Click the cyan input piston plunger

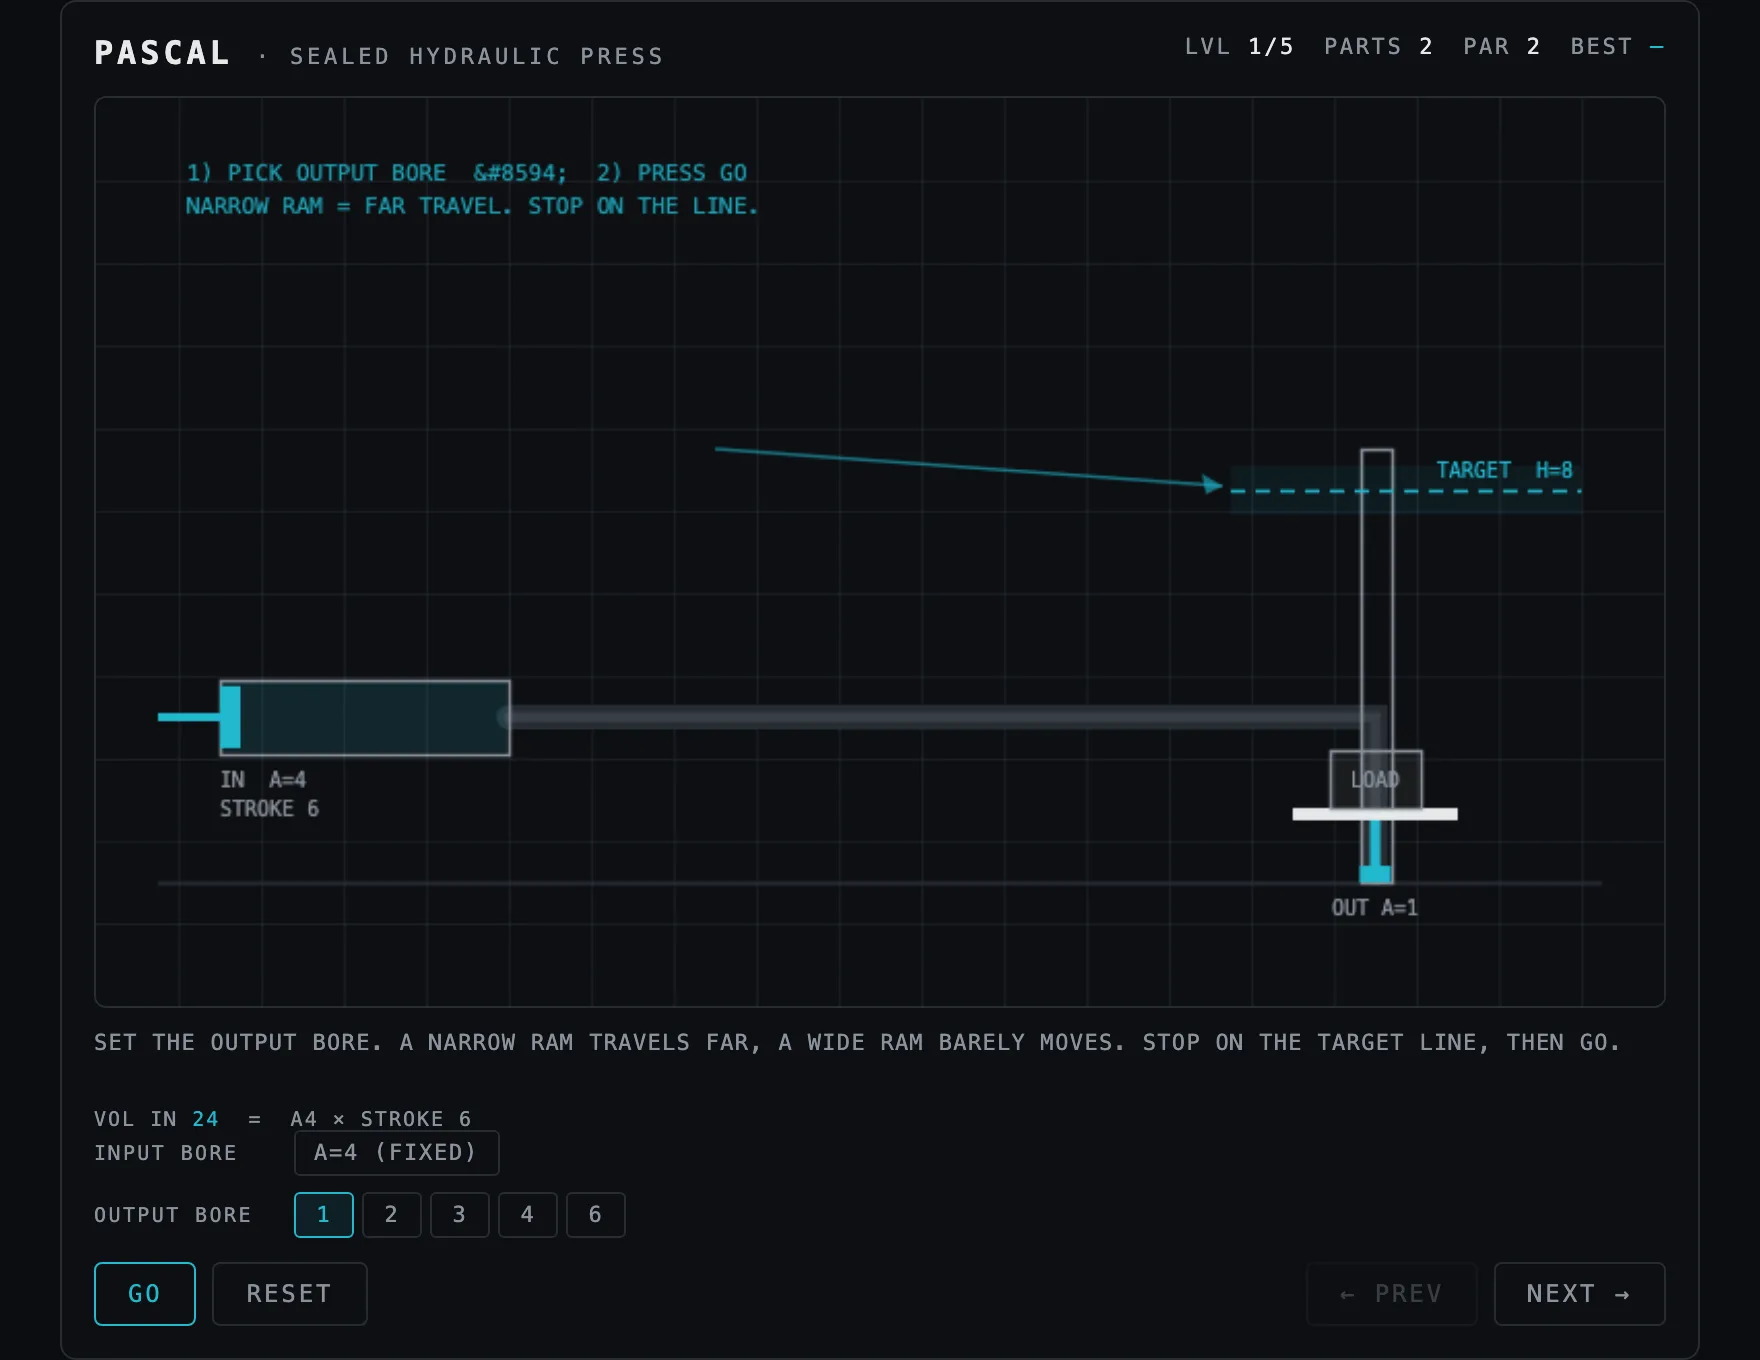click(x=230, y=717)
